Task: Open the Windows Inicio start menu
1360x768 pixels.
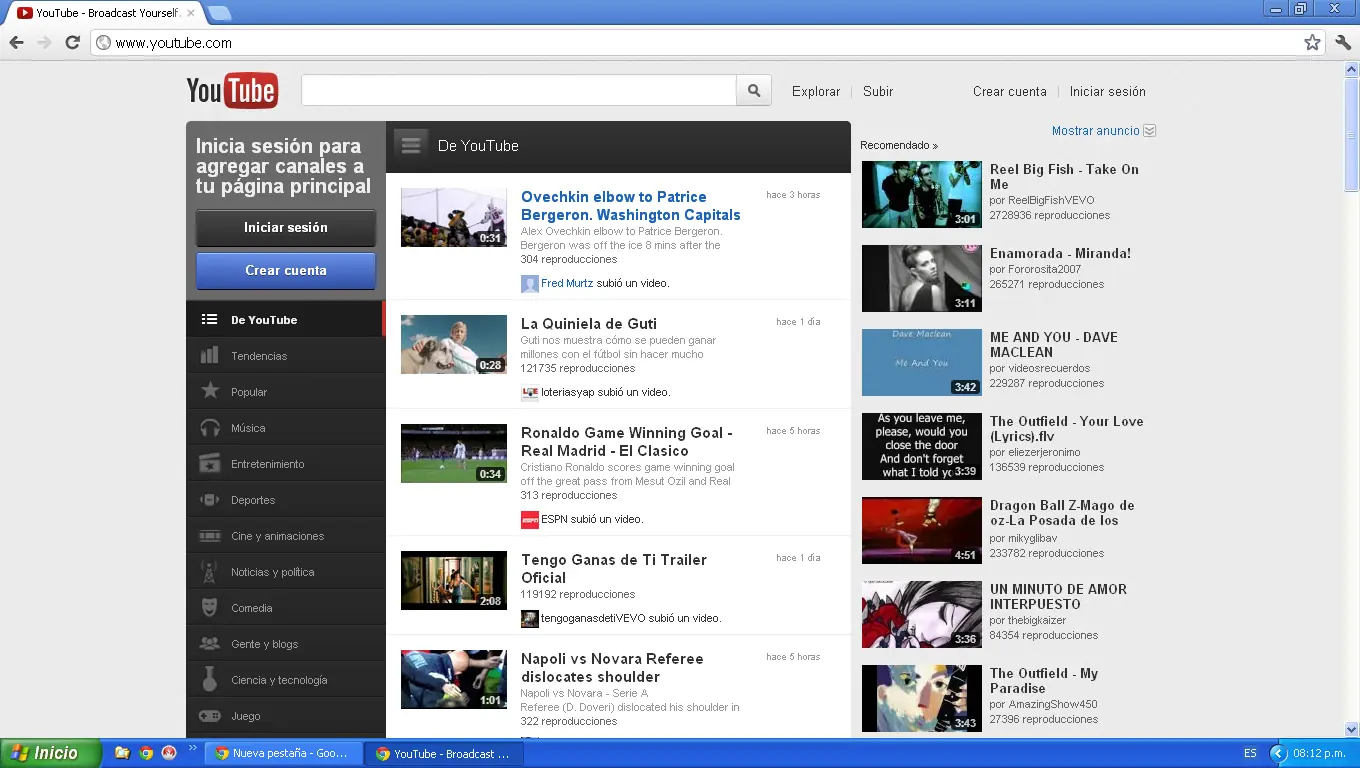Action: coord(51,753)
